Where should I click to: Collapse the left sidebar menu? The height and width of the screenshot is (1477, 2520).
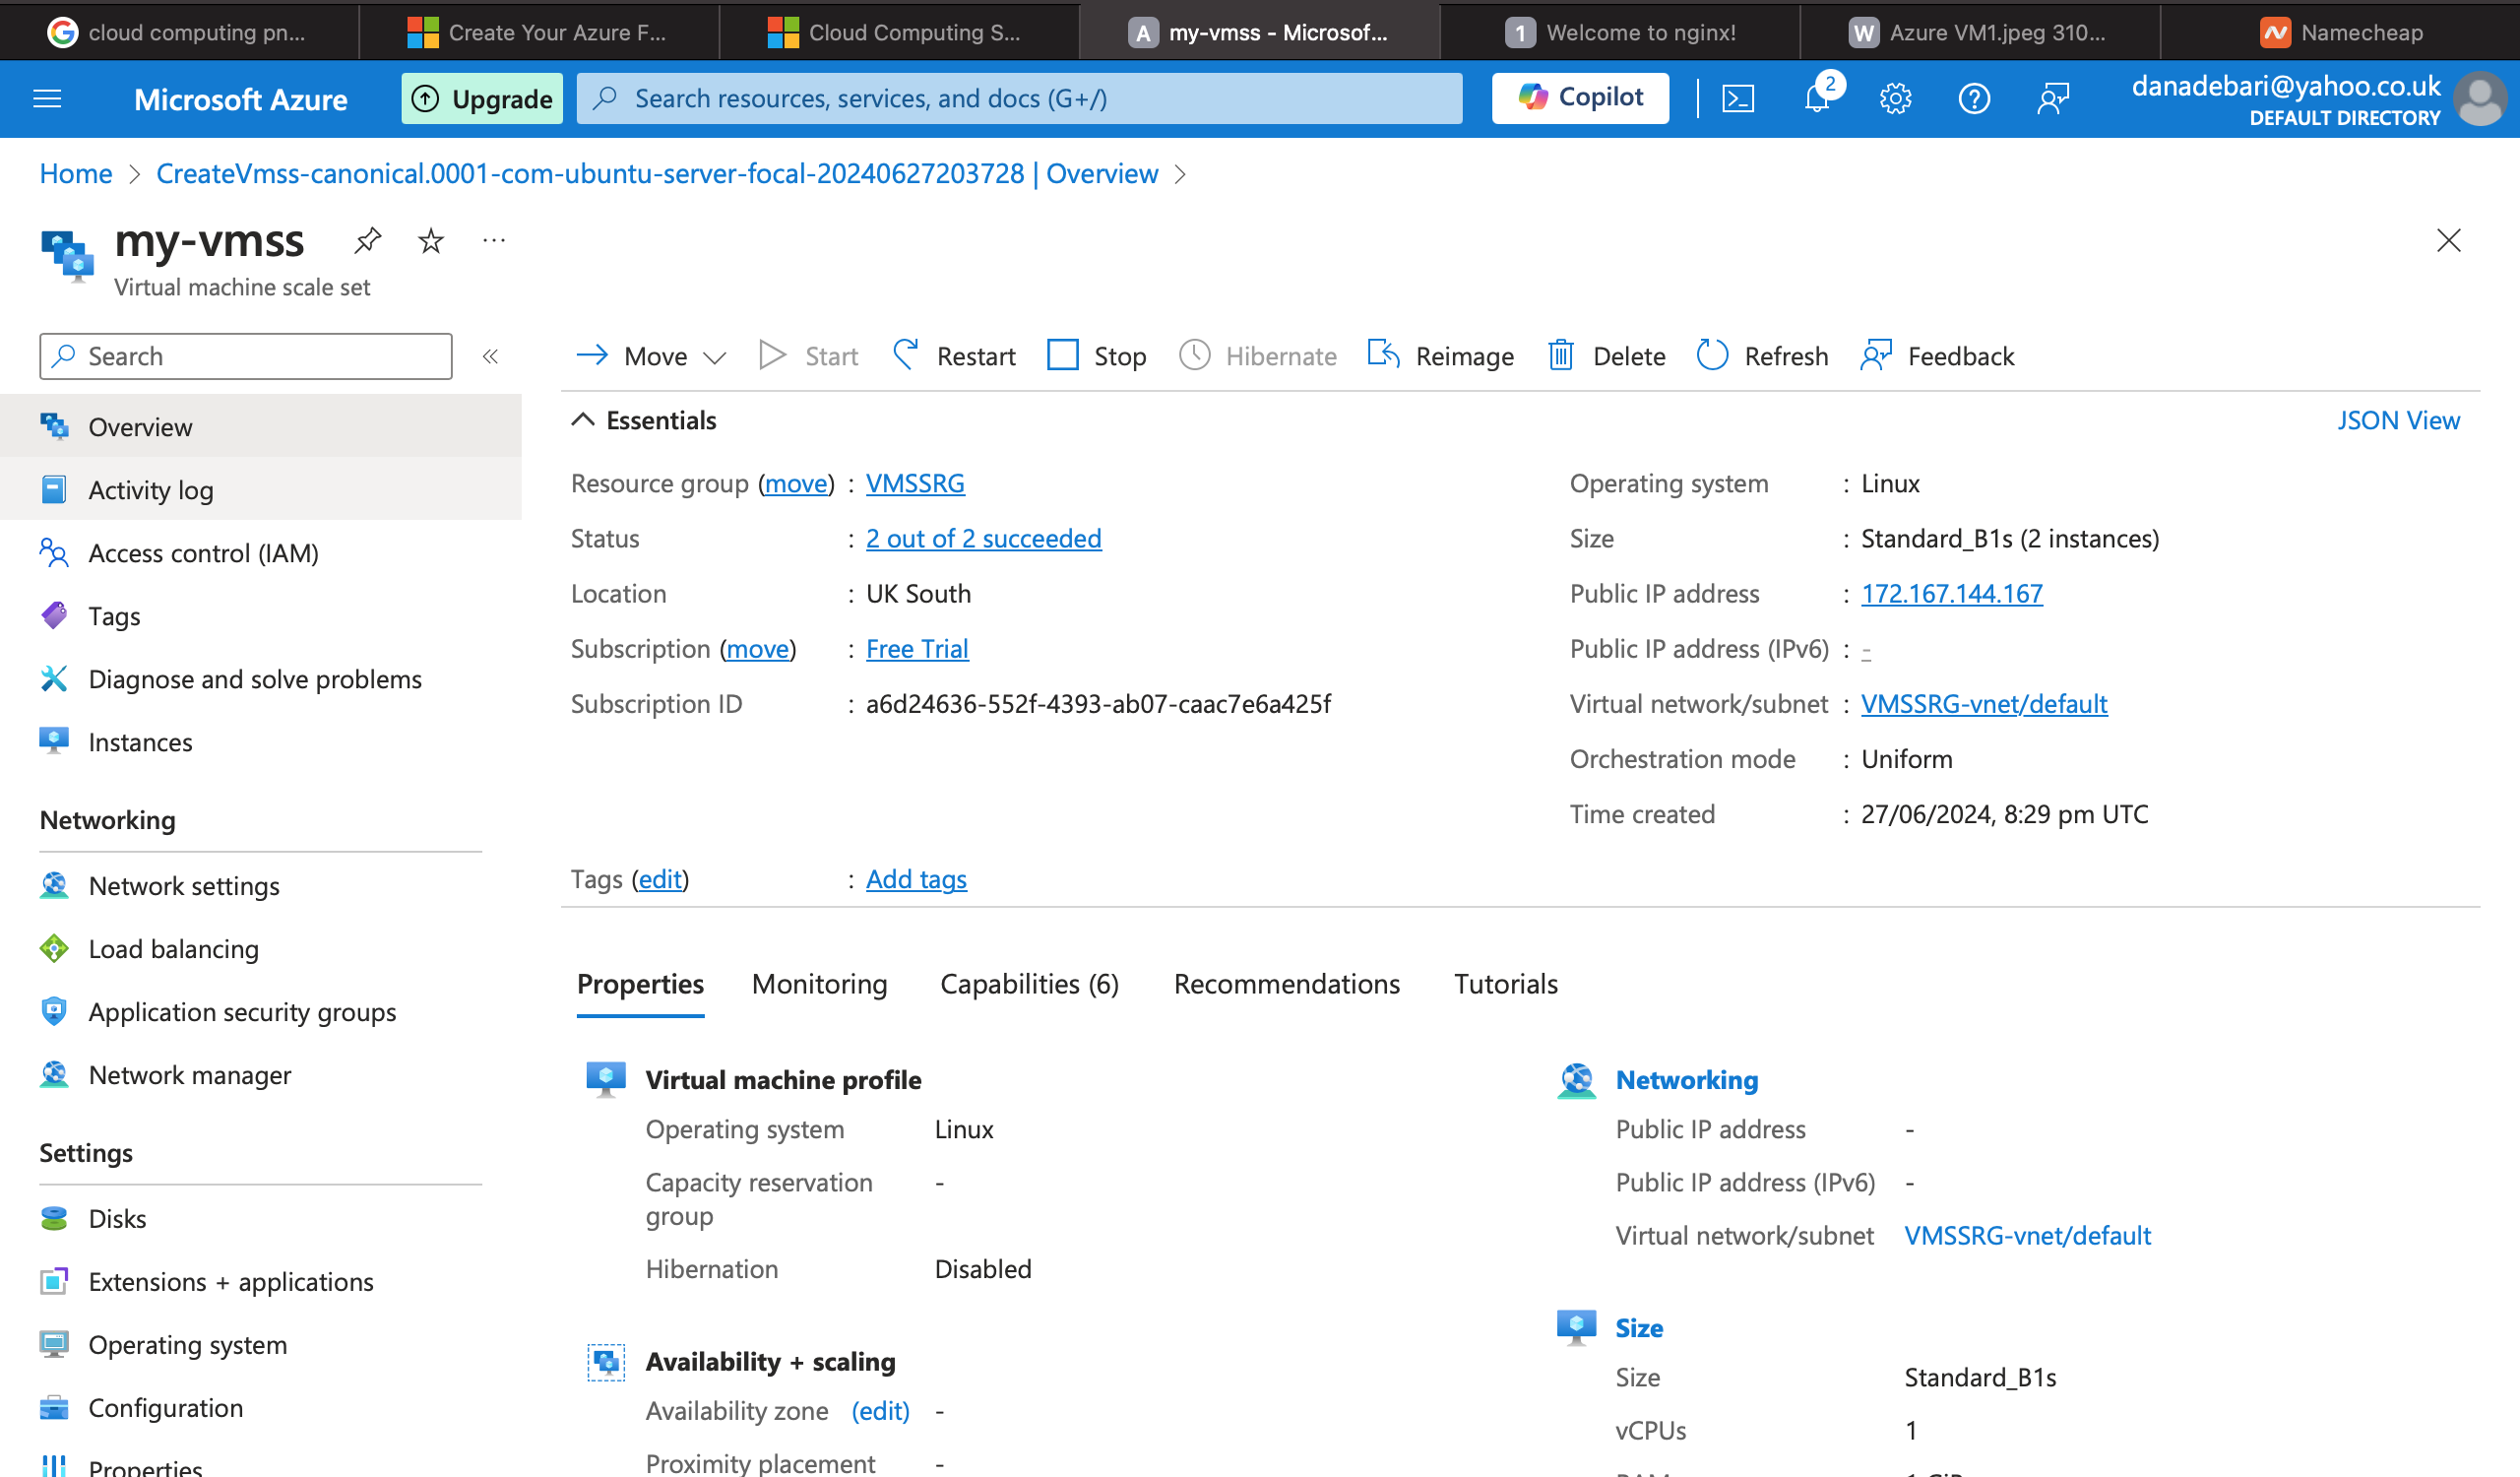pos(490,357)
